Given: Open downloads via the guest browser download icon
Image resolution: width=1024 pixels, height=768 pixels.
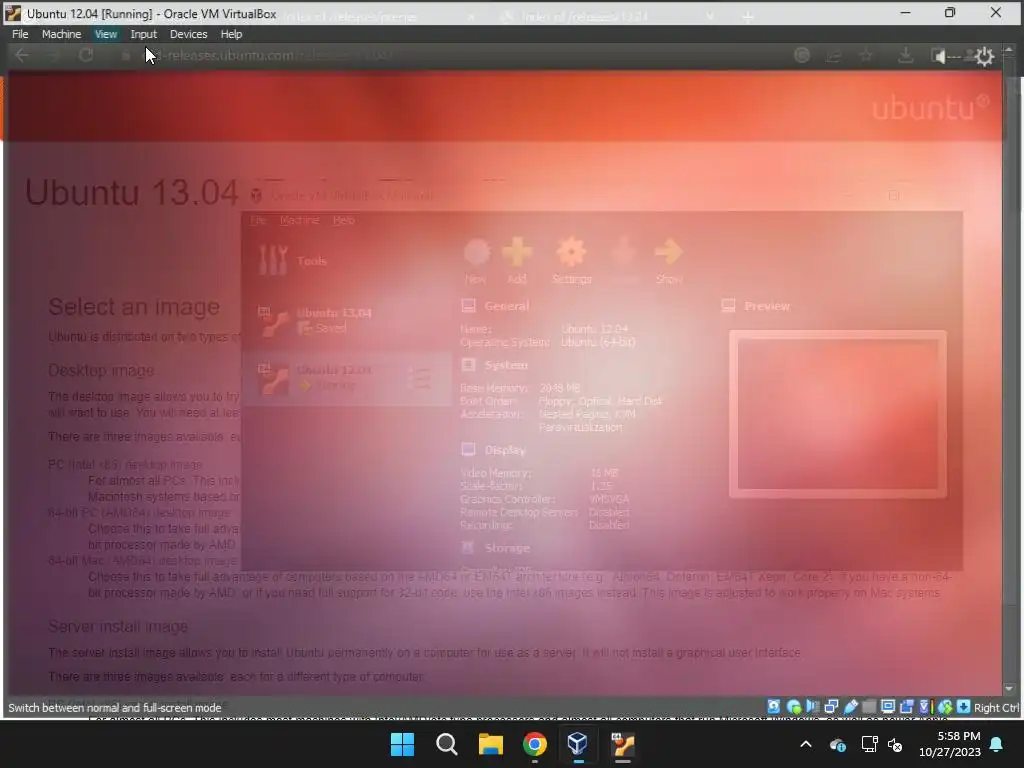Looking at the screenshot, I should pos(905,56).
